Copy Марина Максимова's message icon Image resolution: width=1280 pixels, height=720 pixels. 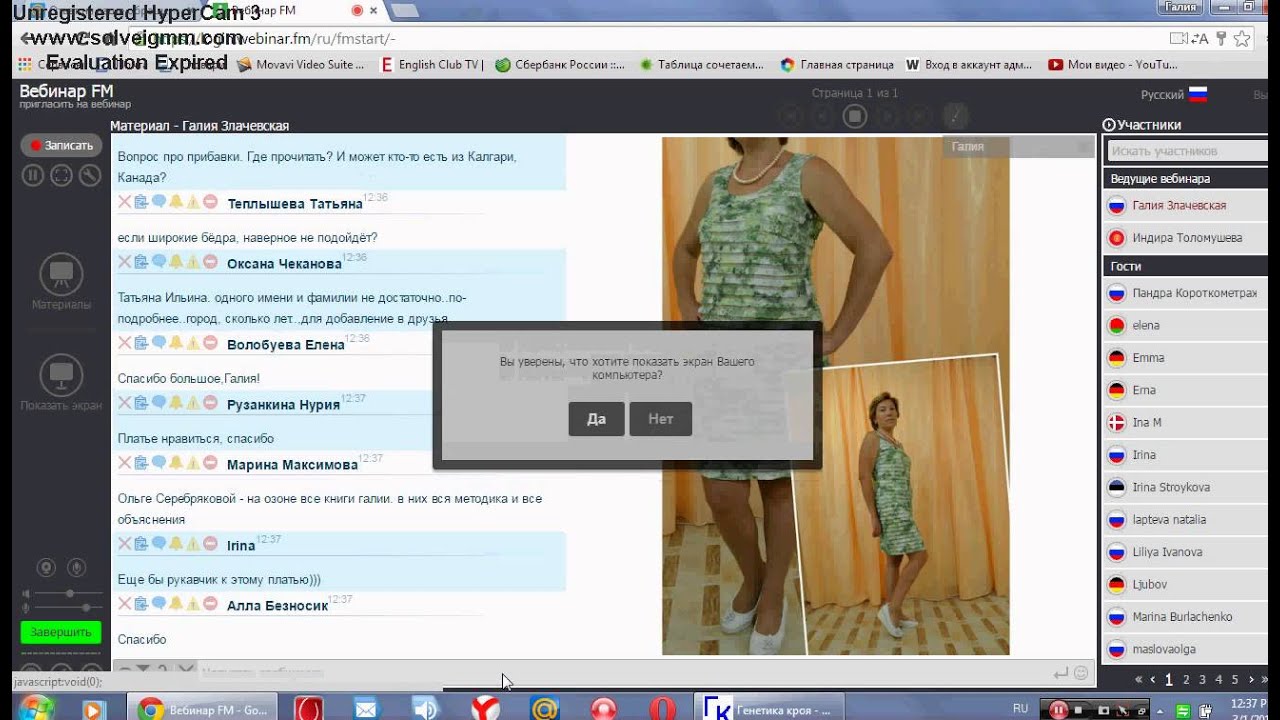[x=141, y=463]
